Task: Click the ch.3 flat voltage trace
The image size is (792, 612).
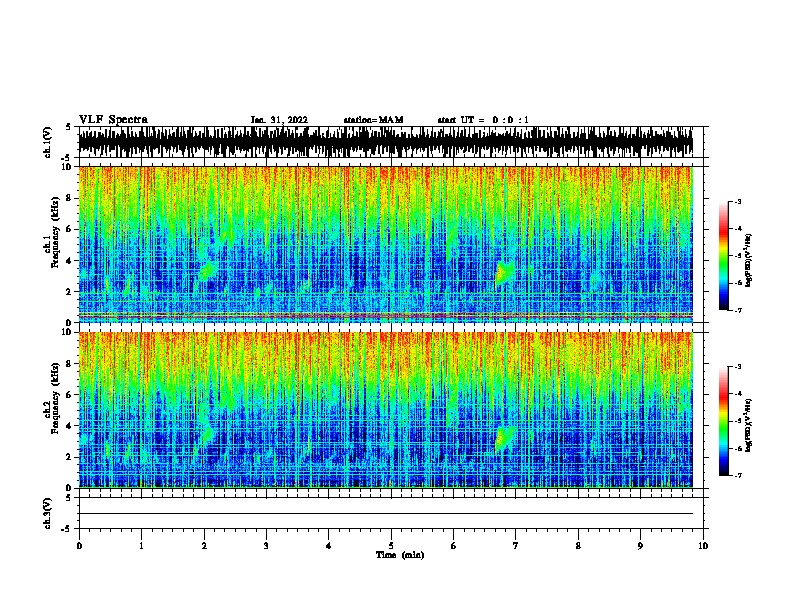Action: 385,514
